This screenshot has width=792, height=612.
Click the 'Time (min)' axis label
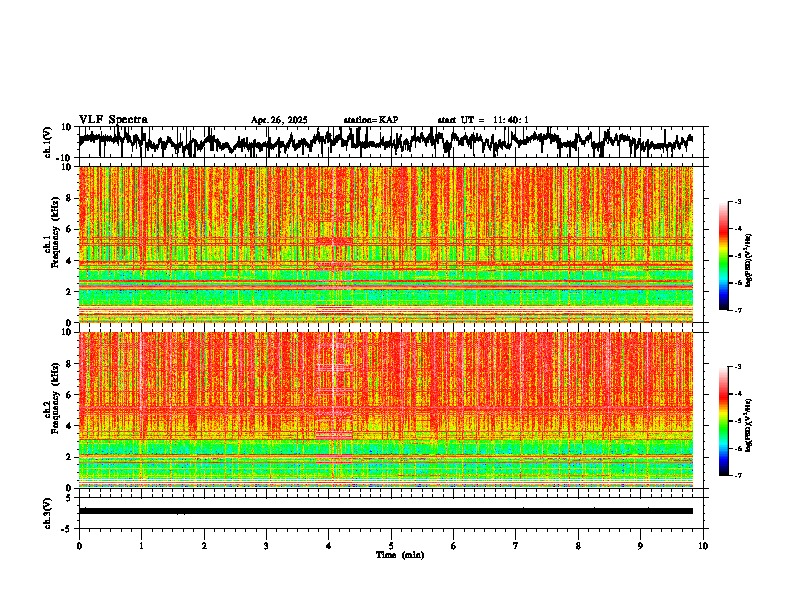coord(400,555)
